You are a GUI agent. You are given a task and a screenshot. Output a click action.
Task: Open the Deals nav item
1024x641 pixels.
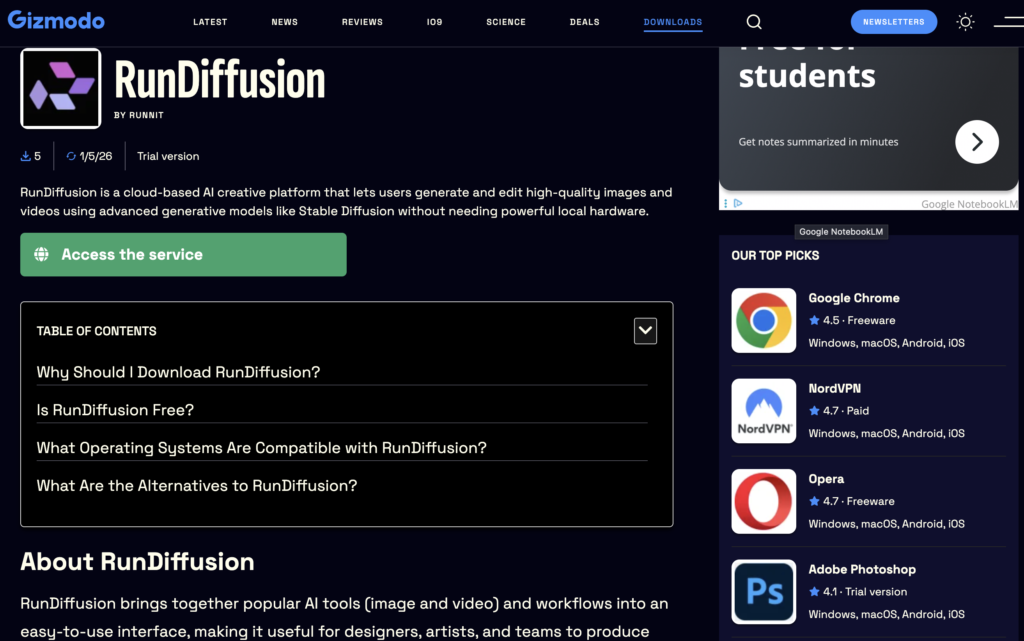point(584,22)
